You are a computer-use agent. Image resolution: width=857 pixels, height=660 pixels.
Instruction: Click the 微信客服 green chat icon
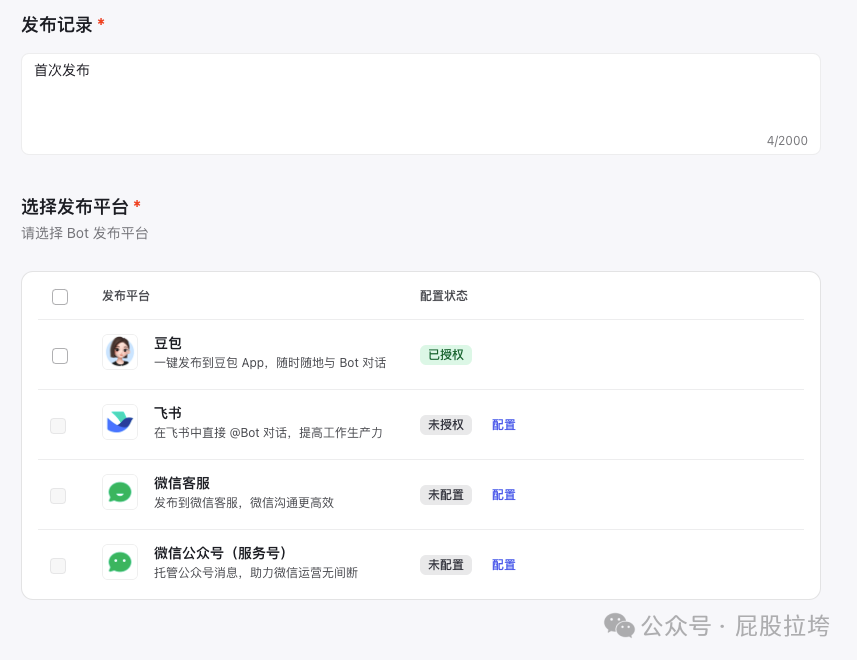click(x=120, y=492)
